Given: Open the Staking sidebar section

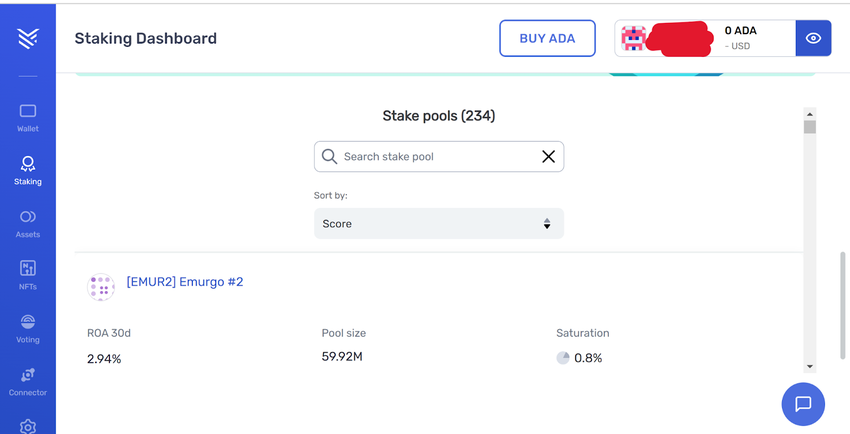Looking at the screenshot, I should point(28,169).
